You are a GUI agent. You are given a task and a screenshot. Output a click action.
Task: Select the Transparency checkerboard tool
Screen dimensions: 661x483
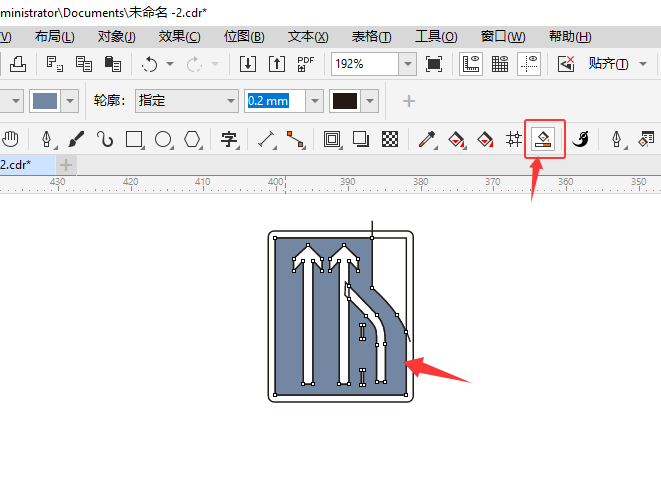click(x=390, y=139)
